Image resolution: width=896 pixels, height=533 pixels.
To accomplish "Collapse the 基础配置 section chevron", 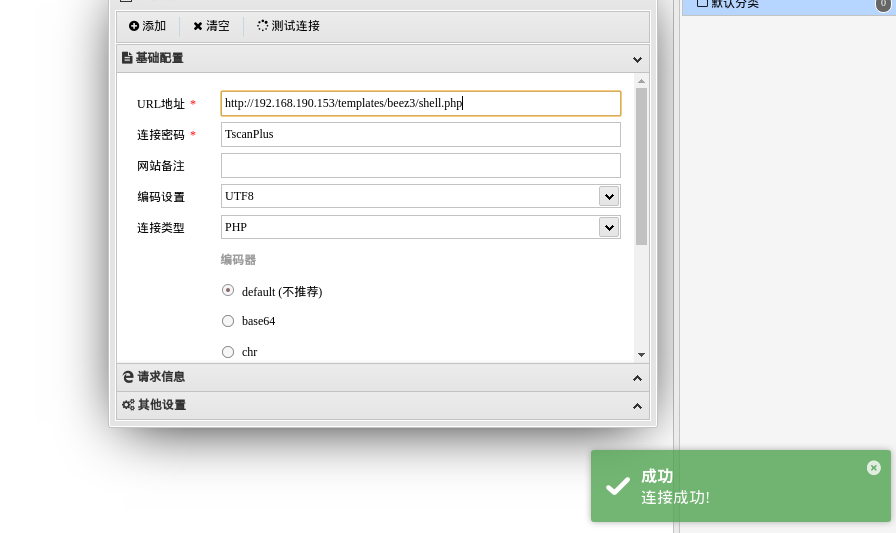I will click(x=637, y=59).
